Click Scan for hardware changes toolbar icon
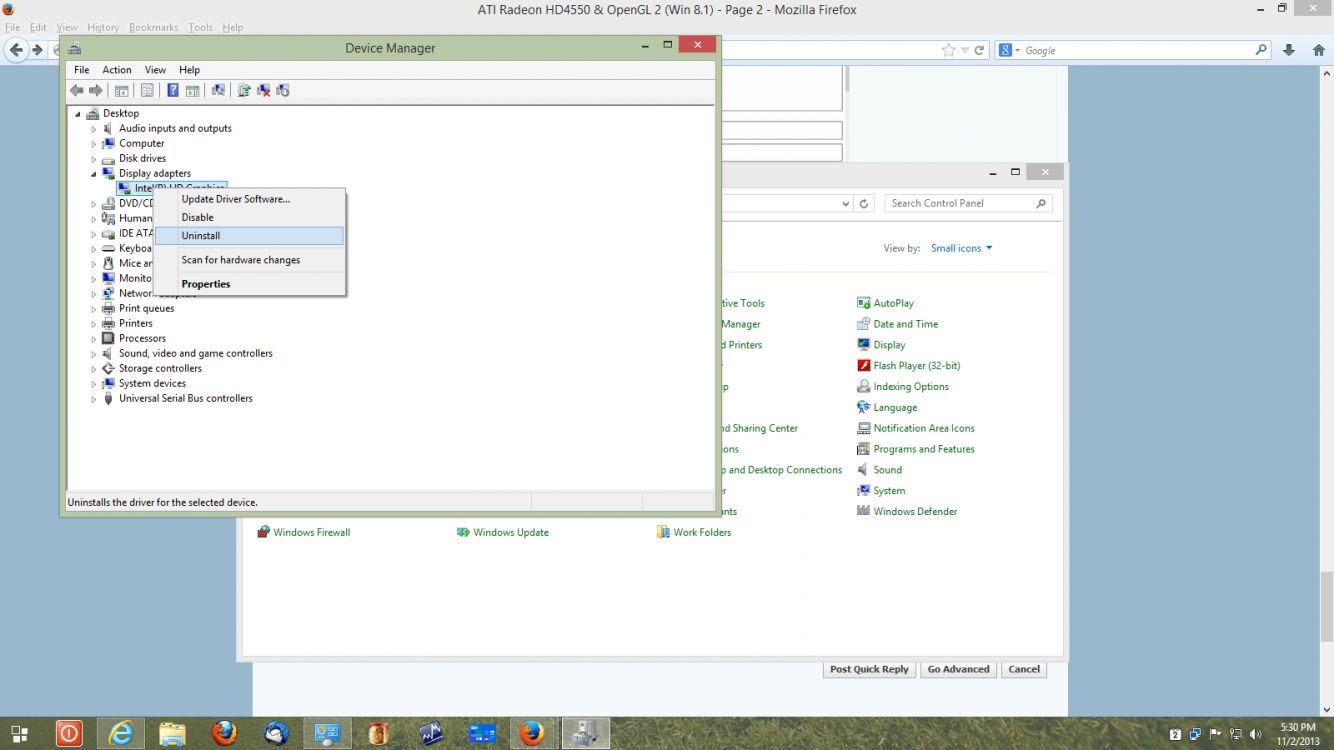The image size is (1334, 750). (x=218, y=91)
